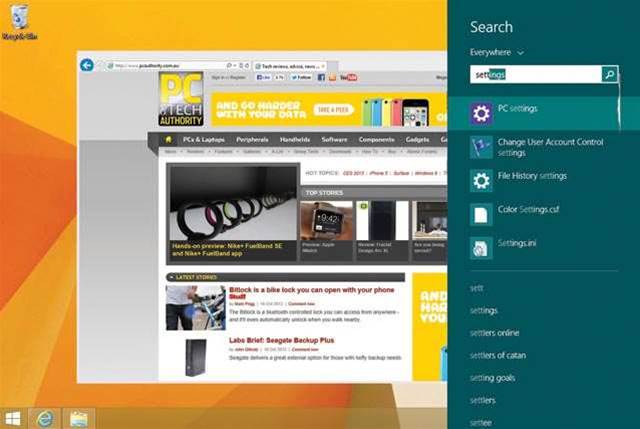Image resolution: width=640 pixels, height=429 pixels.
Task: Click the File History settings gear icon
Action: [x=482, y=180]
